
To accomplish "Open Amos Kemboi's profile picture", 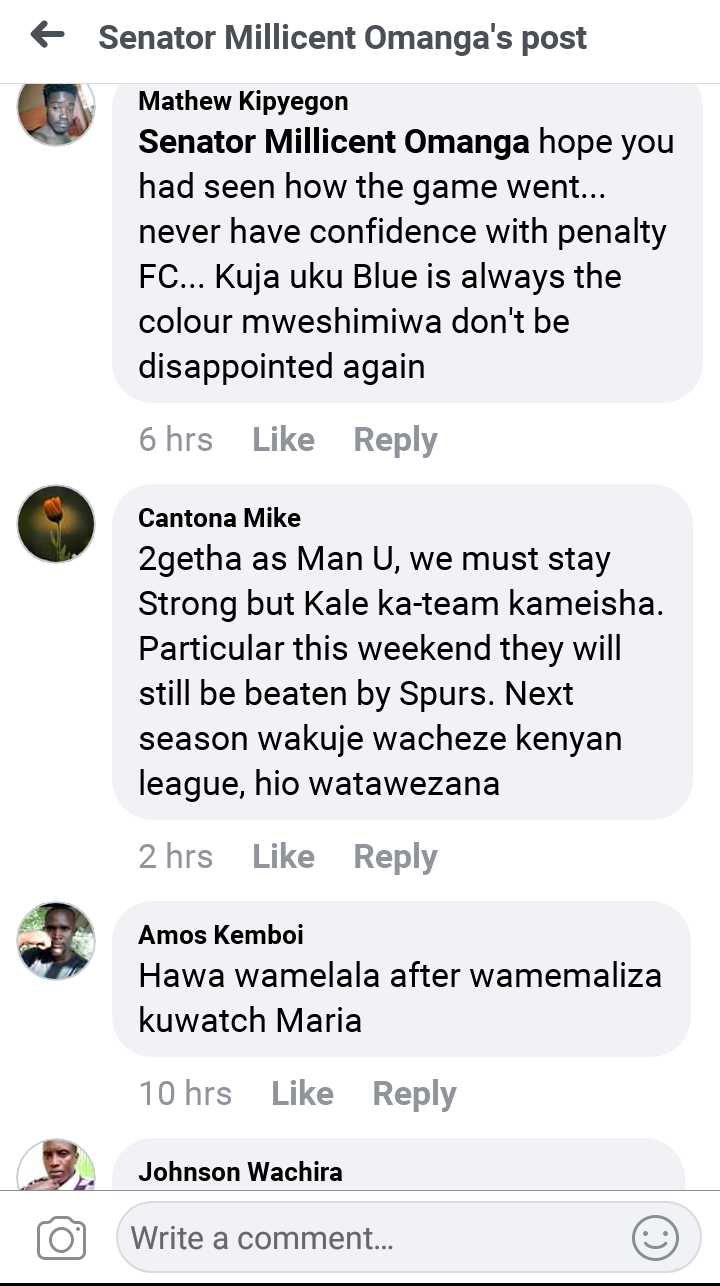I will point(56,940).
